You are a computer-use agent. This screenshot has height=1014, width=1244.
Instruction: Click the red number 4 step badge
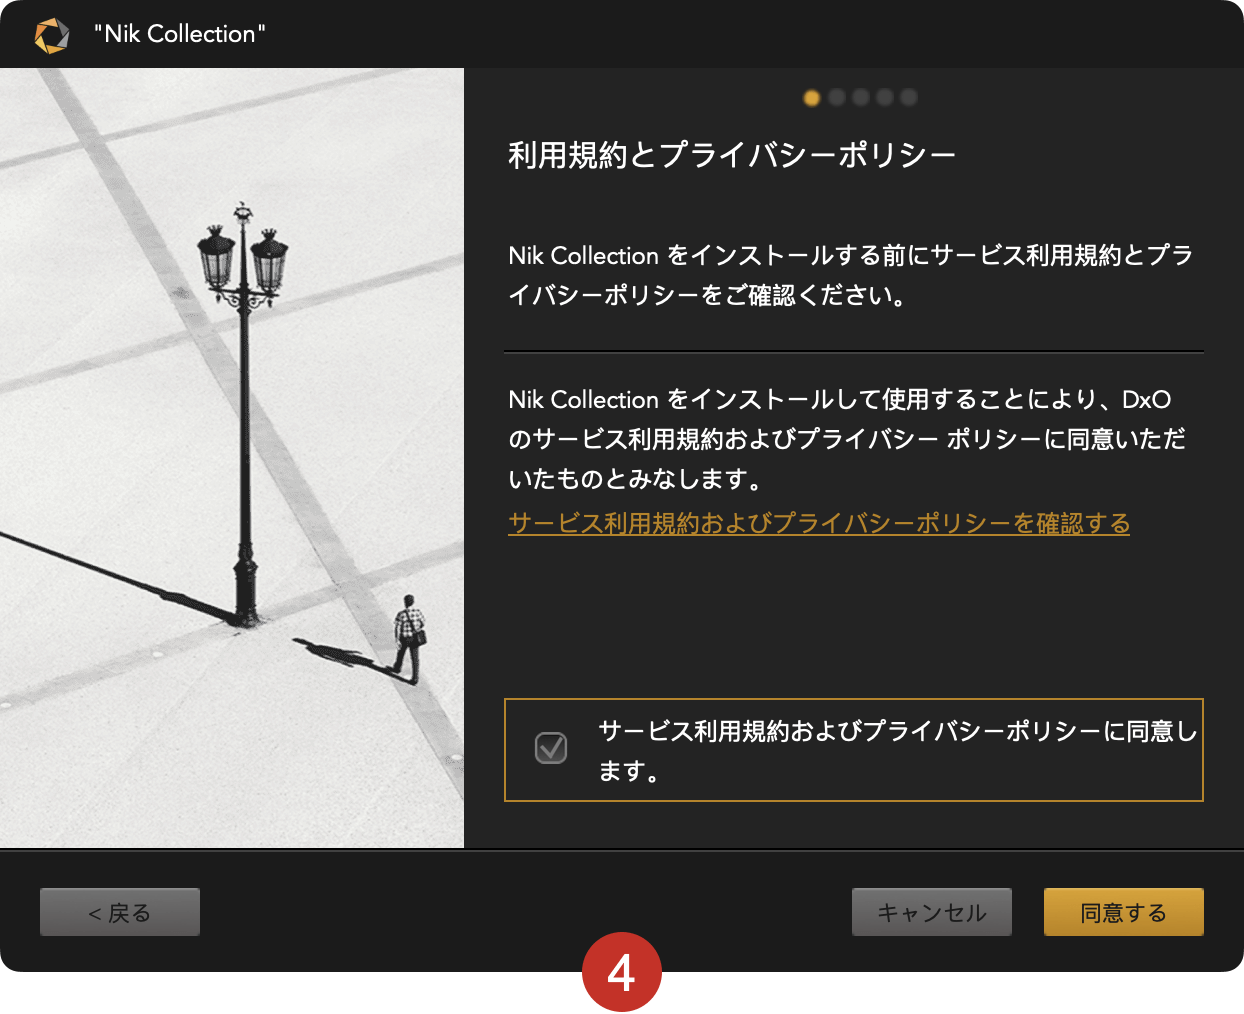622,972
